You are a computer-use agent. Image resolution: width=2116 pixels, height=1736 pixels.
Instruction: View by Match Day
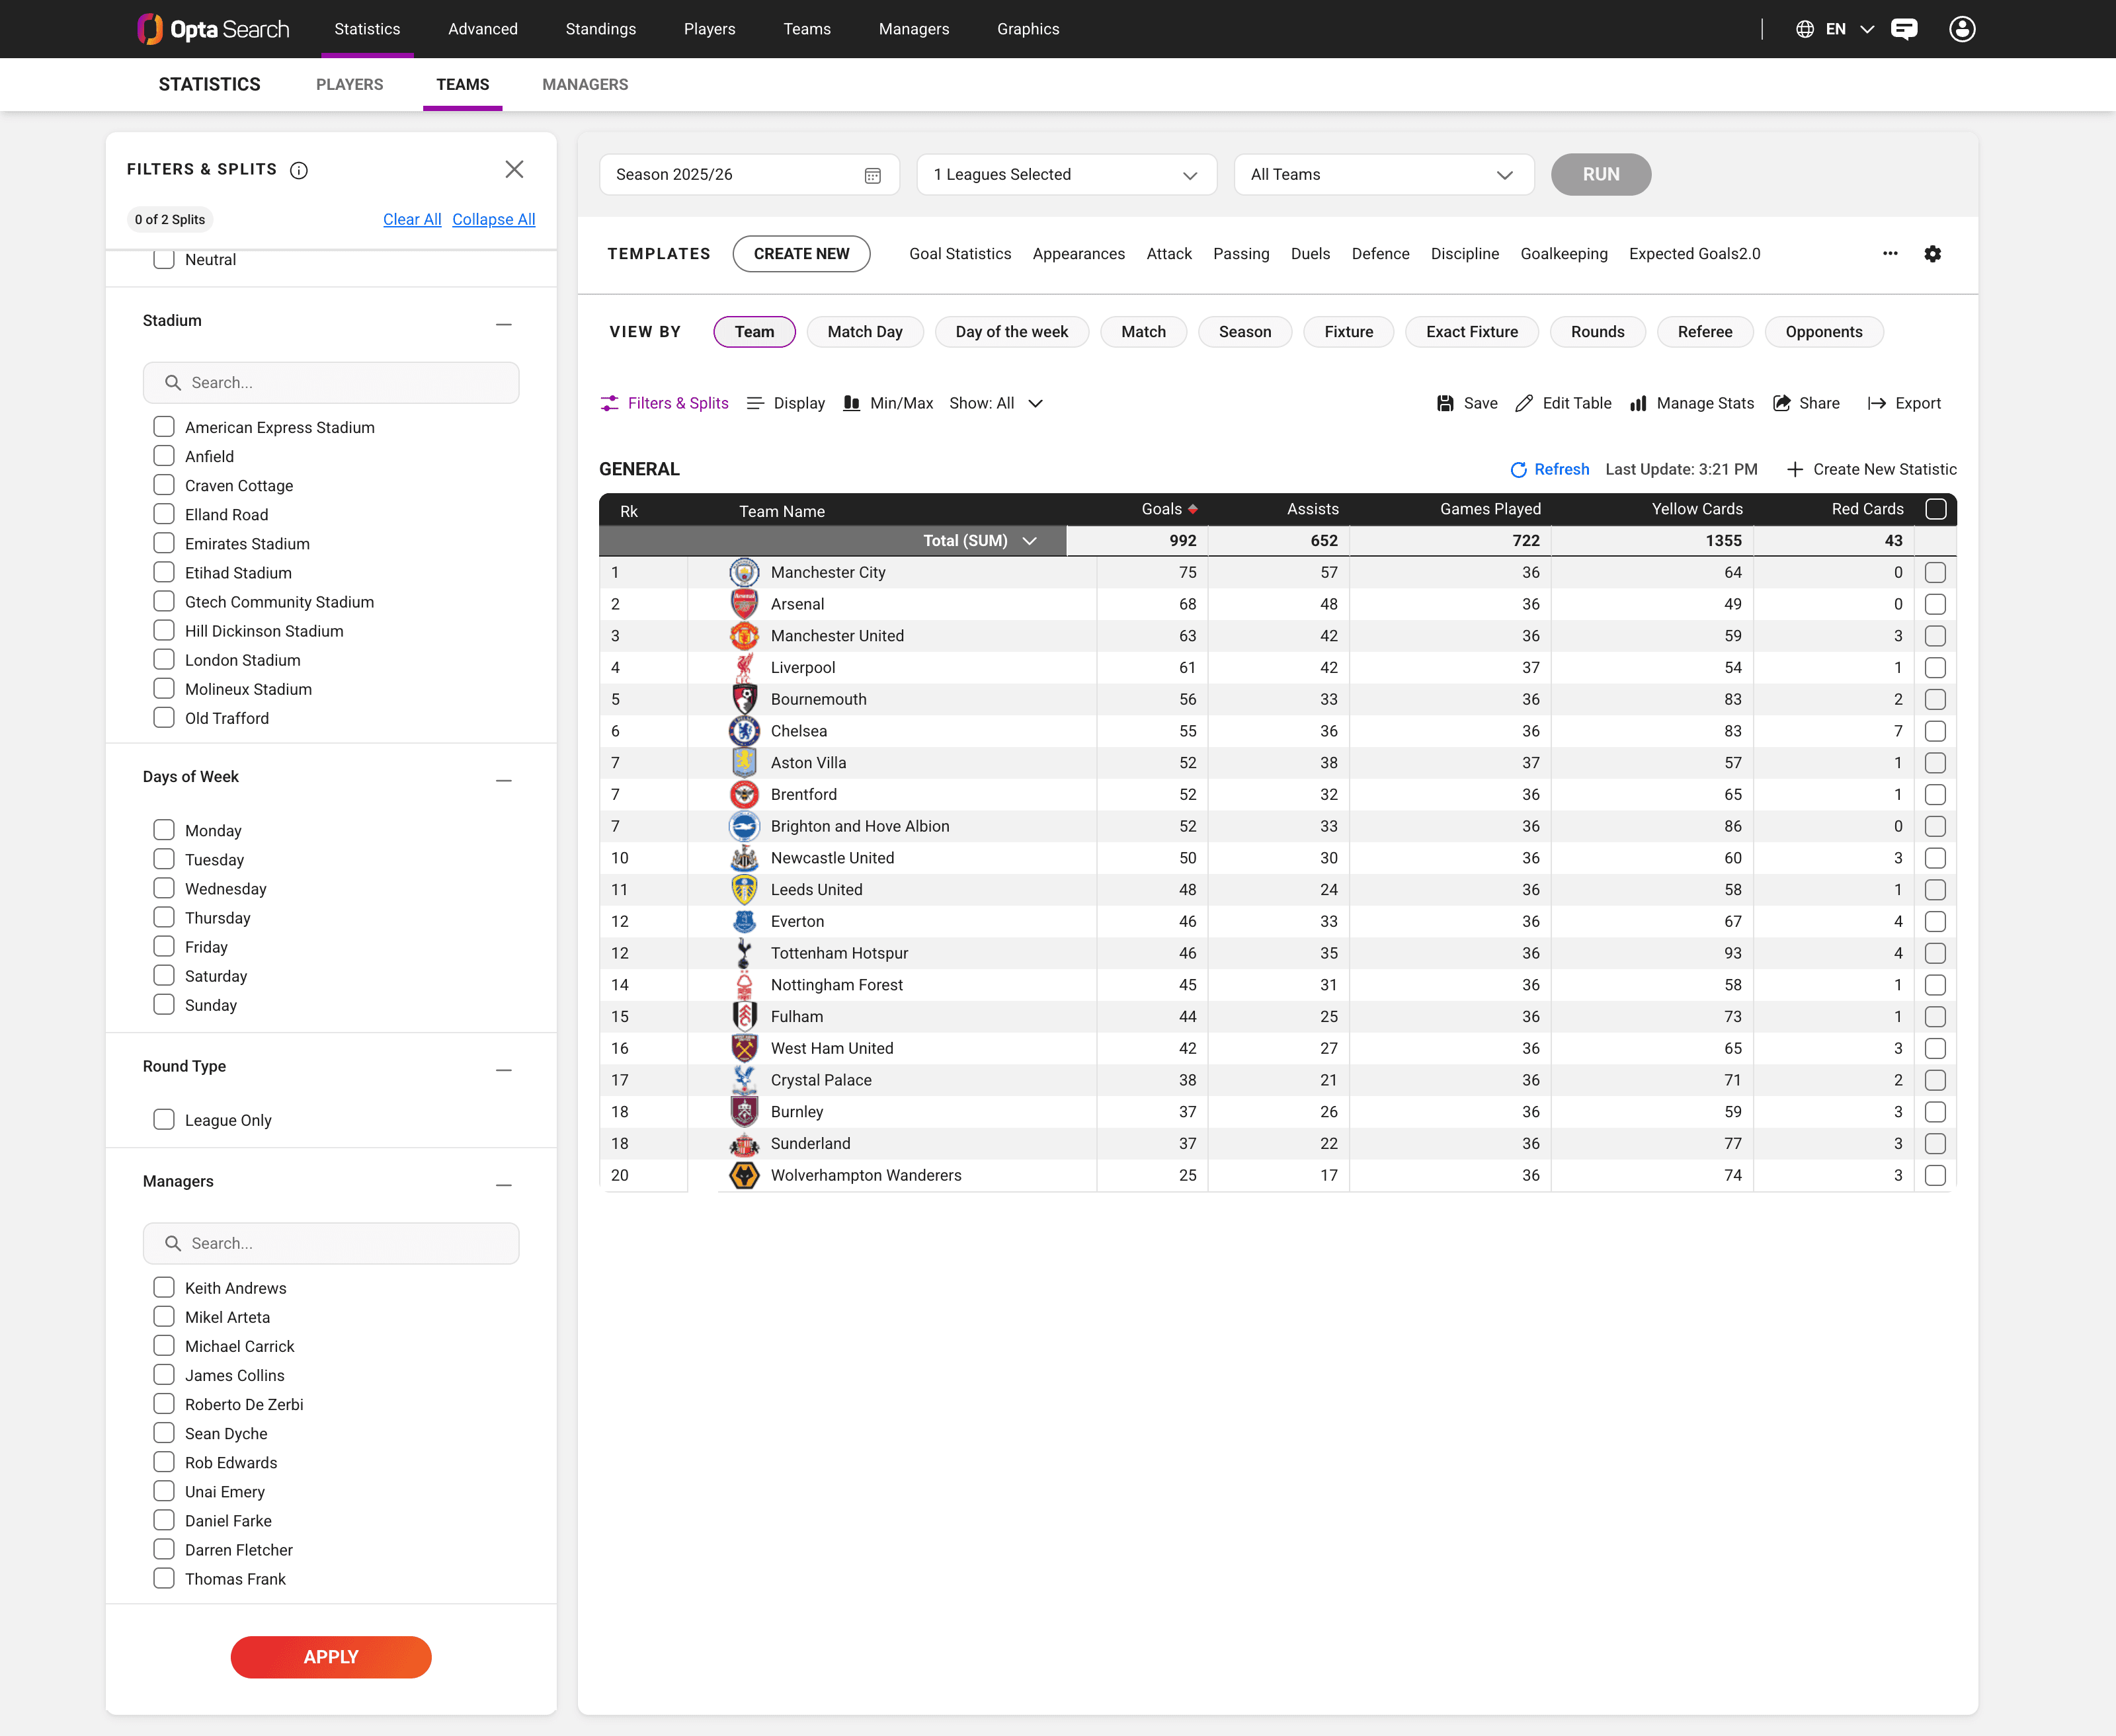point(865,331)
